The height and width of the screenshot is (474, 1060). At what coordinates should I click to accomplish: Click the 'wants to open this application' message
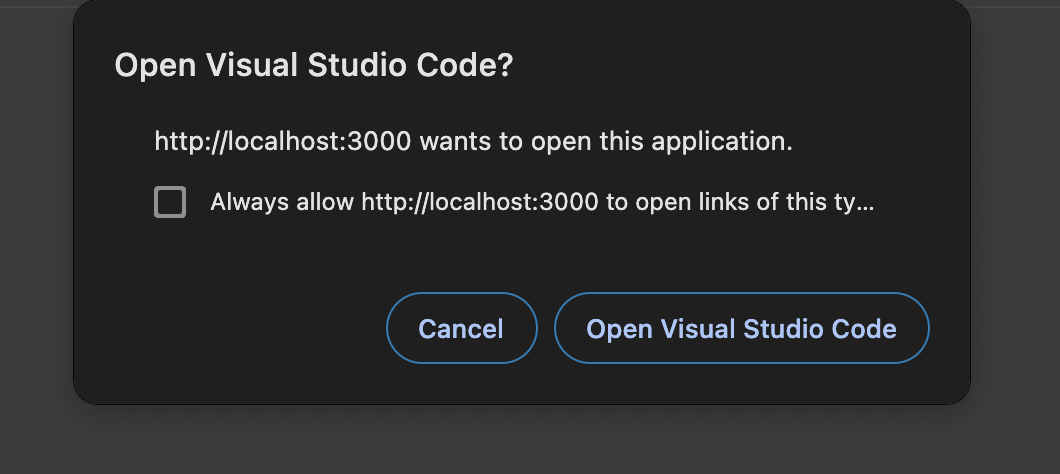605,141
